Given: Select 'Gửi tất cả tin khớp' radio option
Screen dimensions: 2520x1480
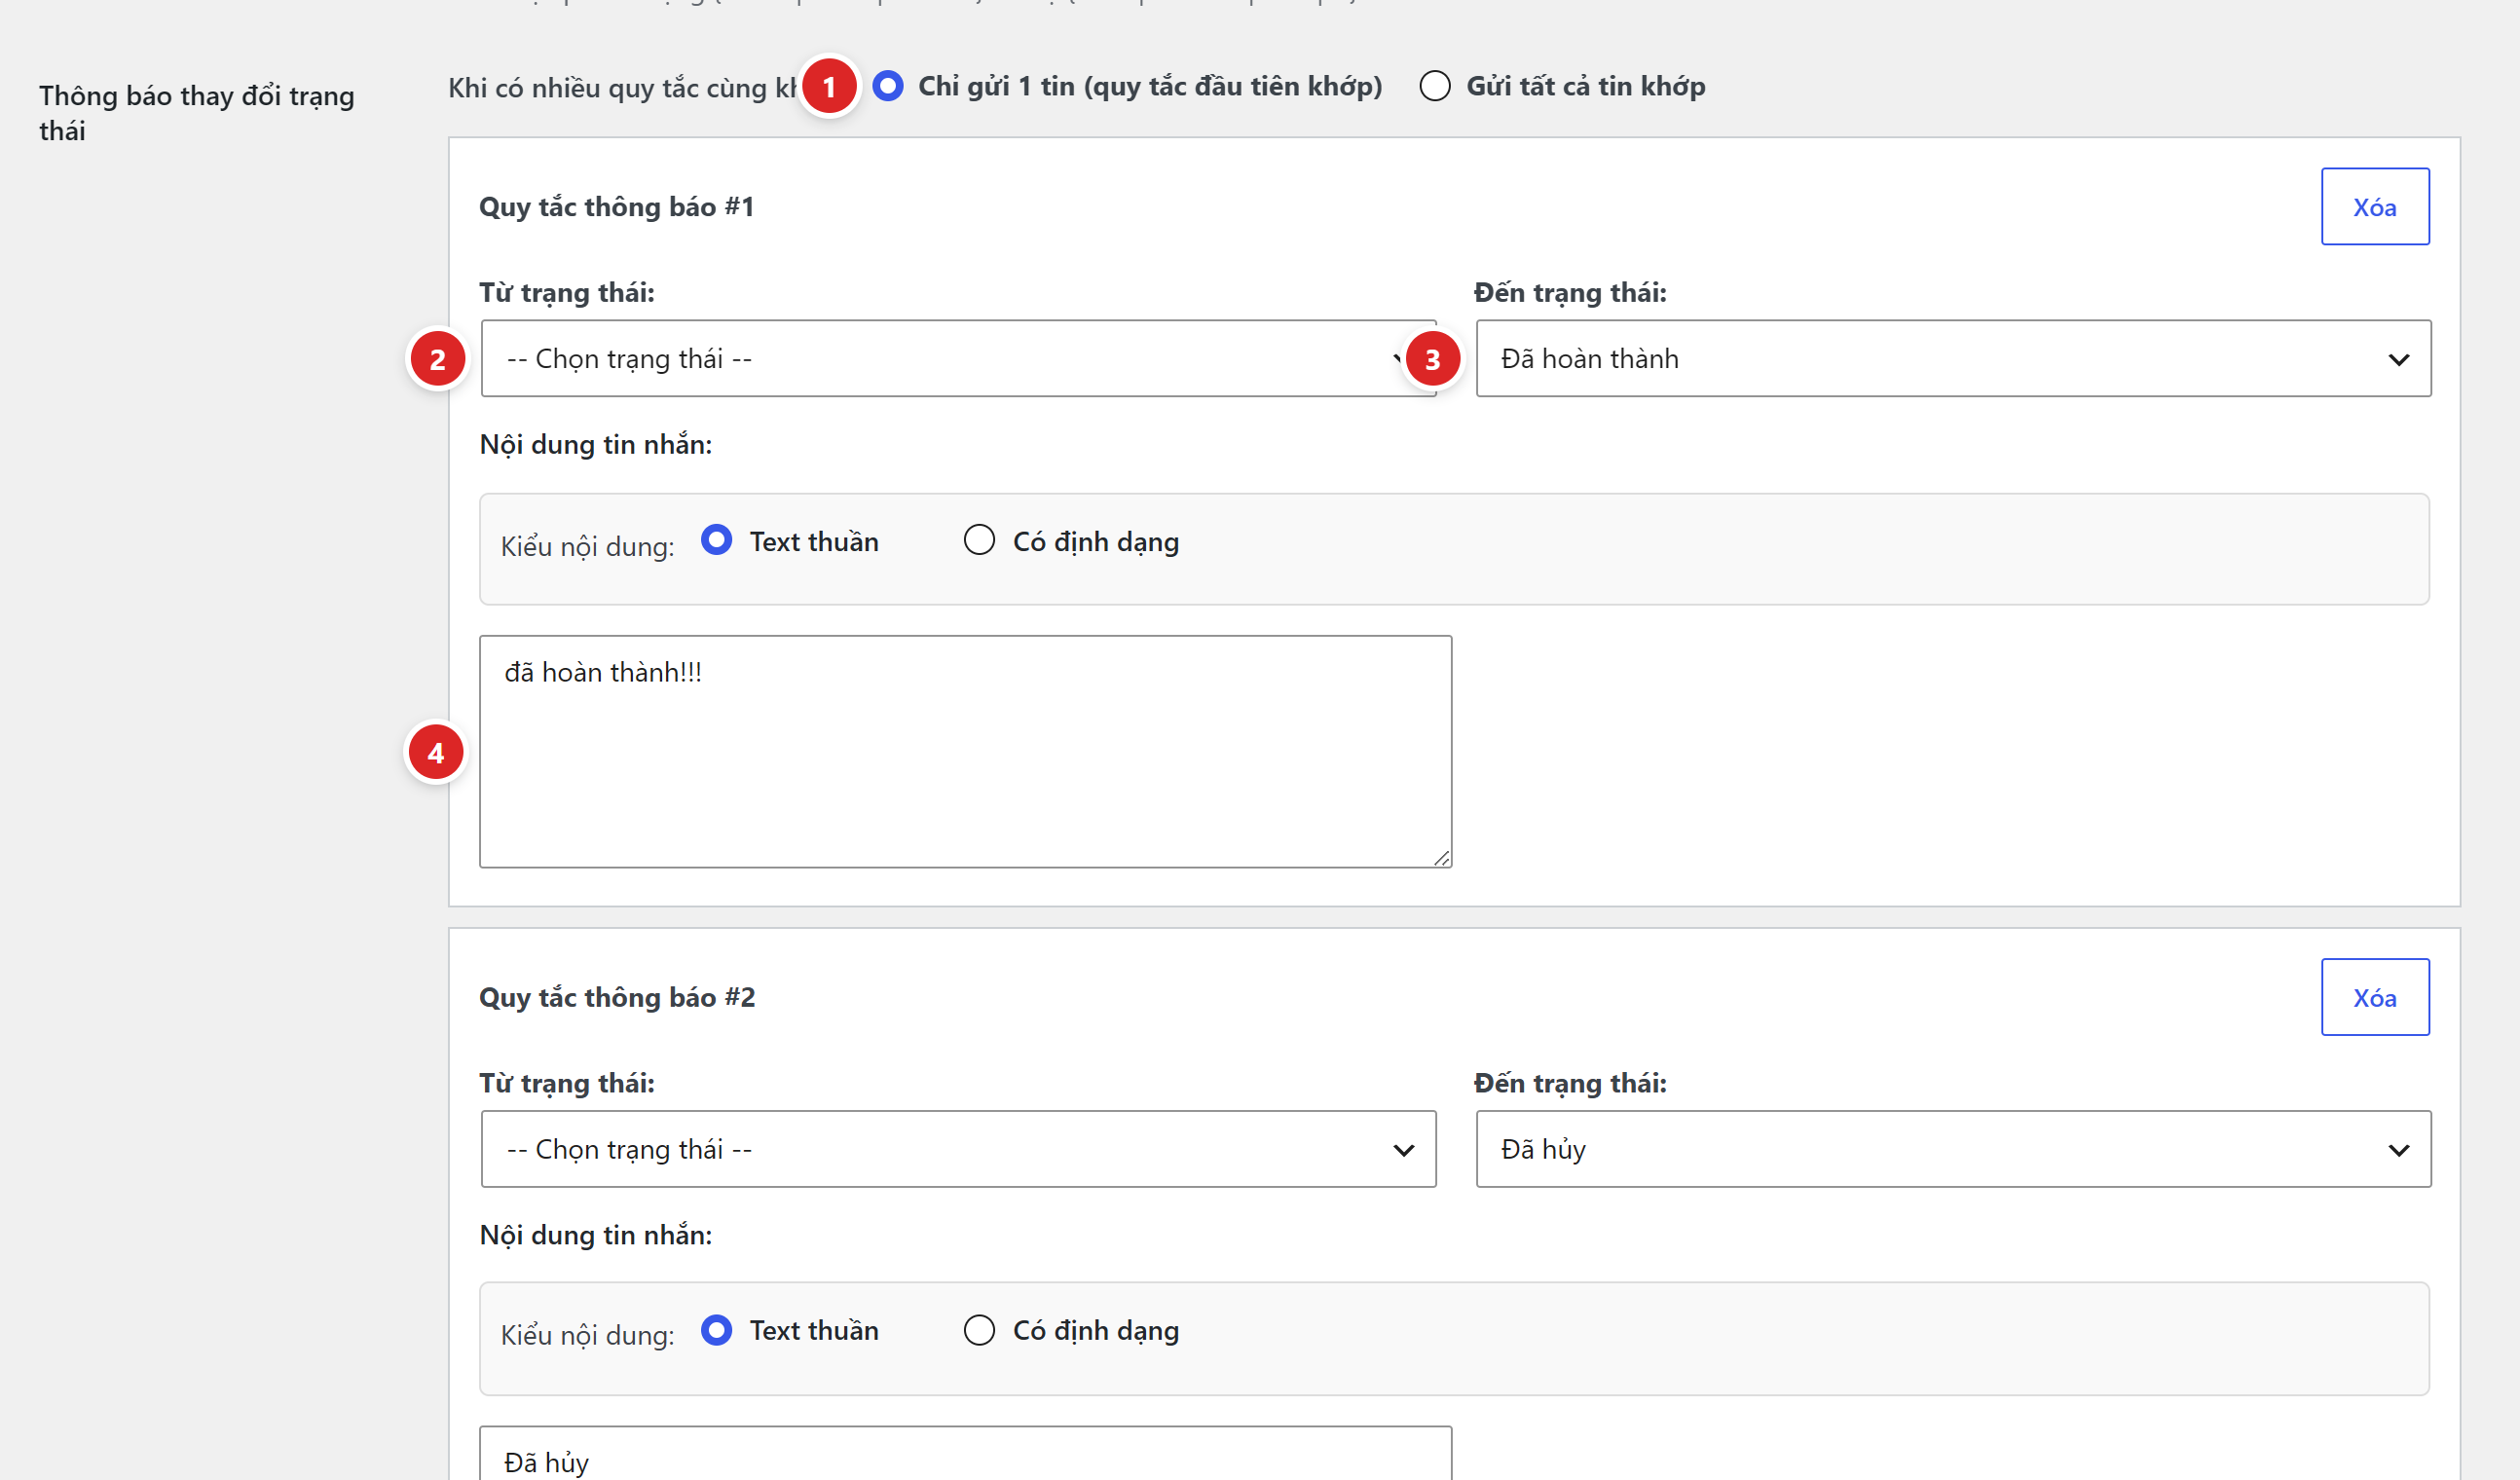Looking at the screenshot, I should (1435, 86).
